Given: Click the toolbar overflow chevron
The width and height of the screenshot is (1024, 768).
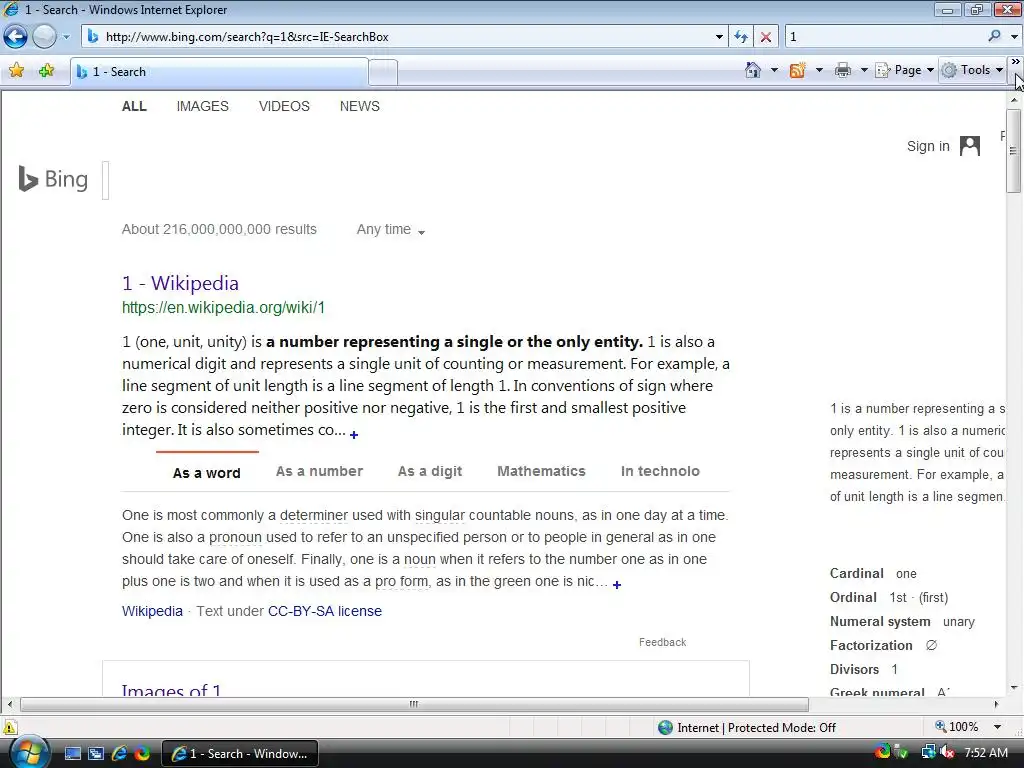Looking at the screenshot, I should pyautogui.click(x=1016, y=61).
